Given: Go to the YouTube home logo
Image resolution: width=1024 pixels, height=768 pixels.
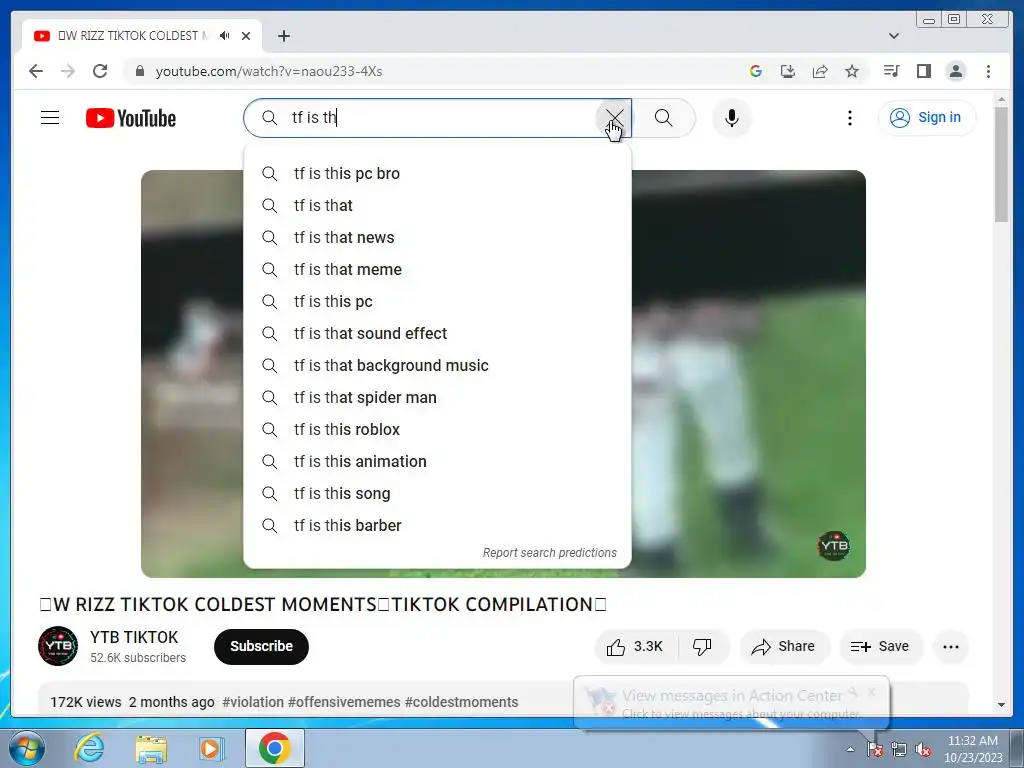Looking at the screenshot, I should coord(131,118).
